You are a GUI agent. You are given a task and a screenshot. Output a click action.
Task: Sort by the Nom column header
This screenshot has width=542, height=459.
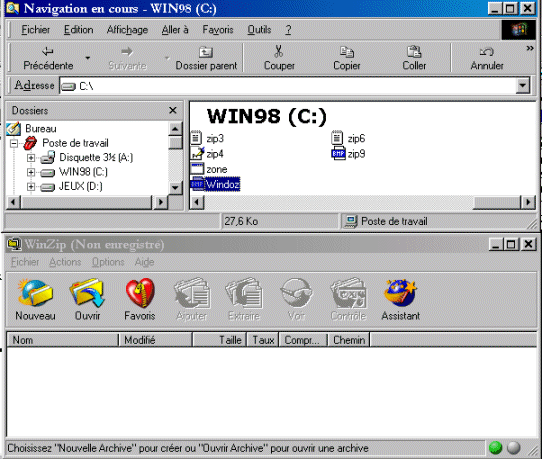coord(63,340)
